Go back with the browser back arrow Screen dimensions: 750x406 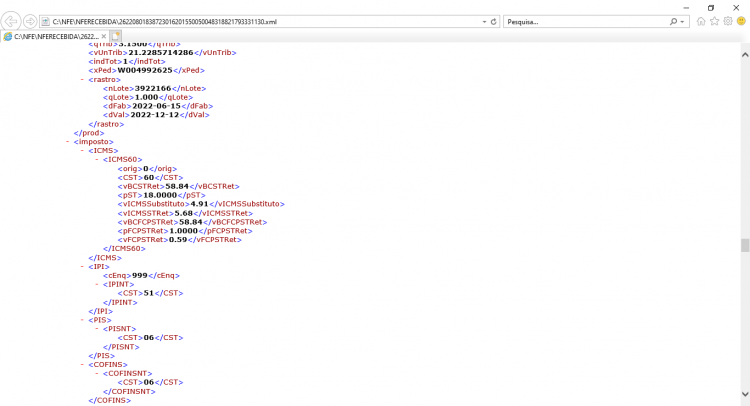point(11,22)
